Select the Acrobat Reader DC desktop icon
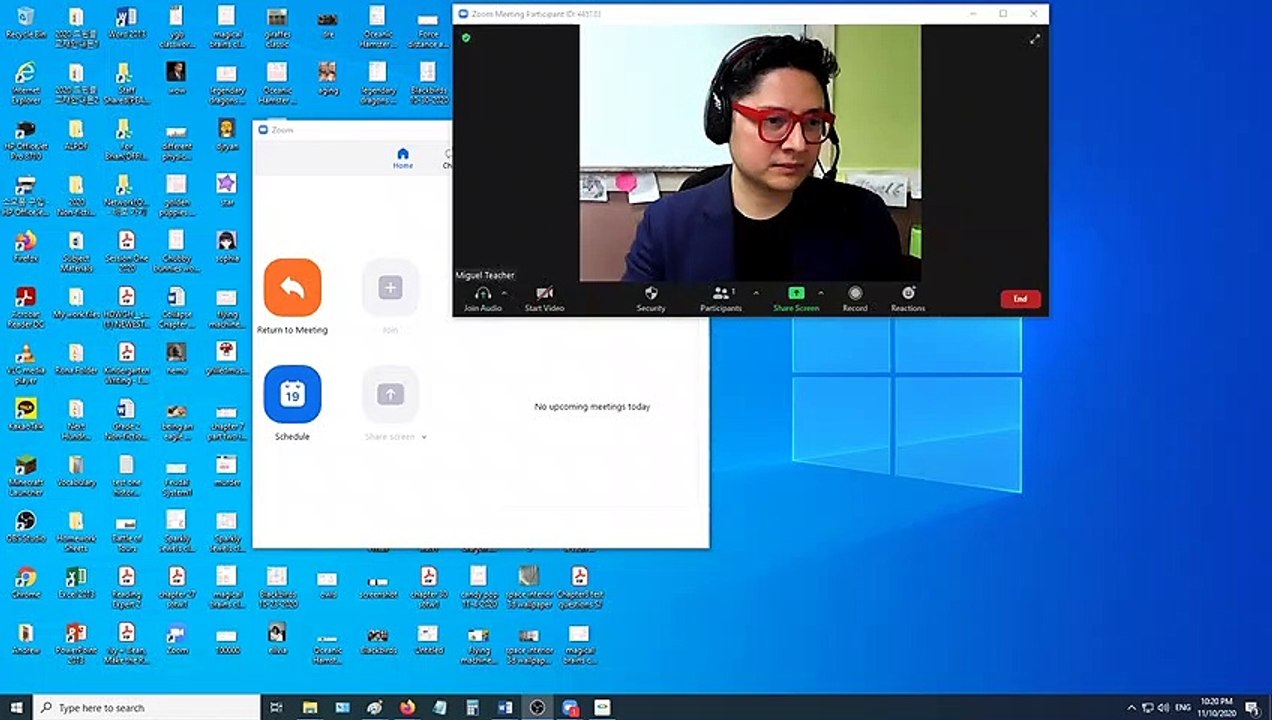The height and width of the screenshot is (720, 1272). (x=26, y=306)
